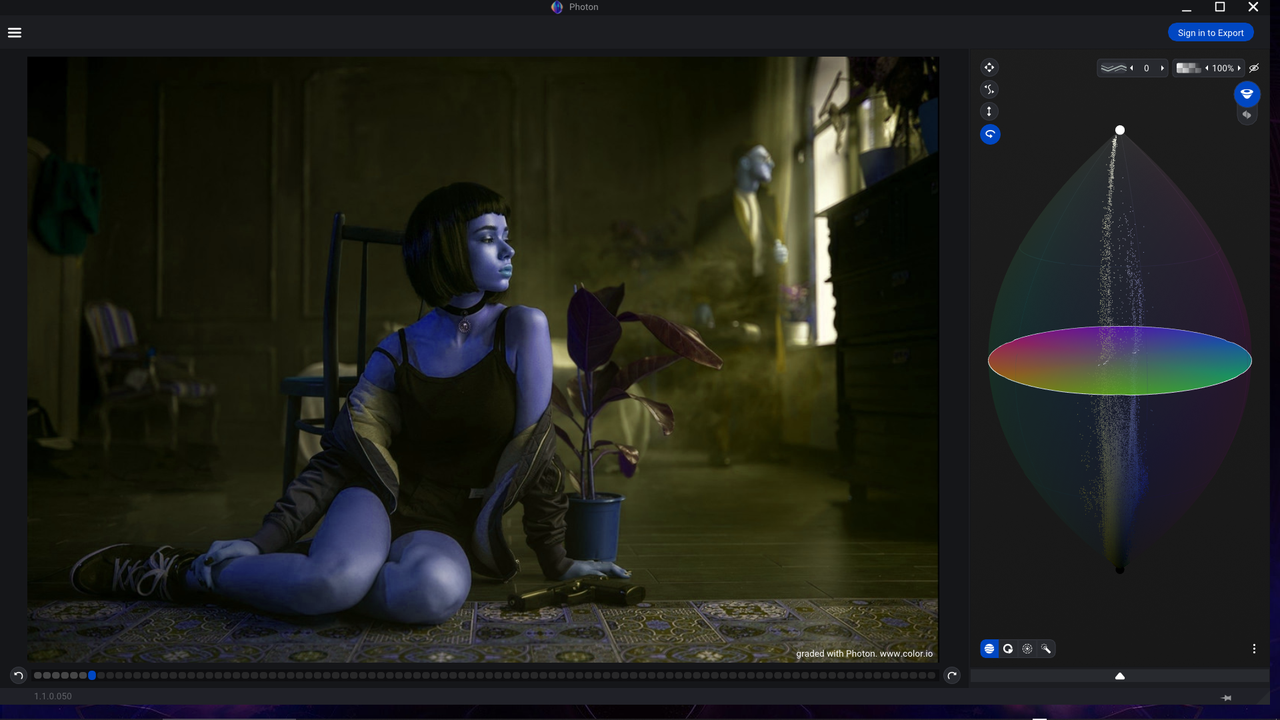This screenshot has height=720, width=1280.
Task: Increase smoothing value with right arrow
Action: (1162, 68)
